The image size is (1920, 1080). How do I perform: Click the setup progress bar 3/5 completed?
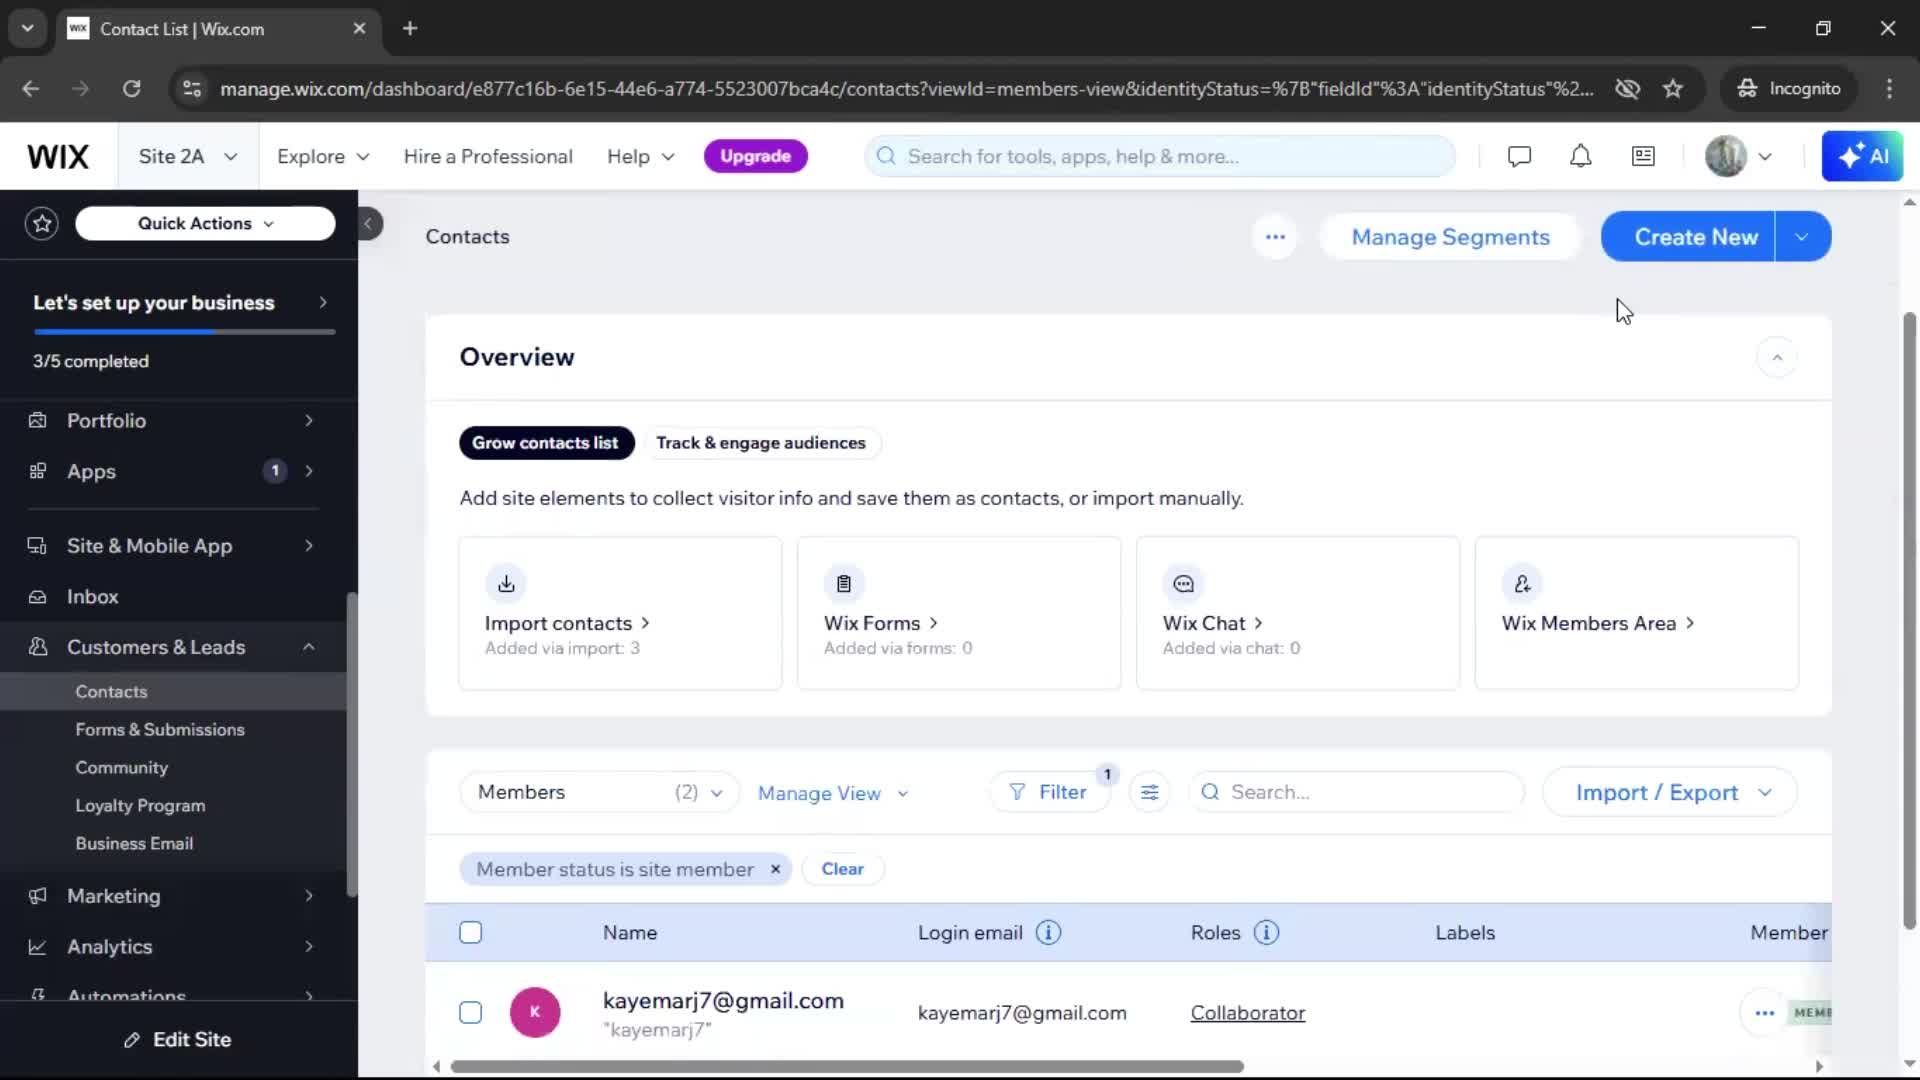184,331
